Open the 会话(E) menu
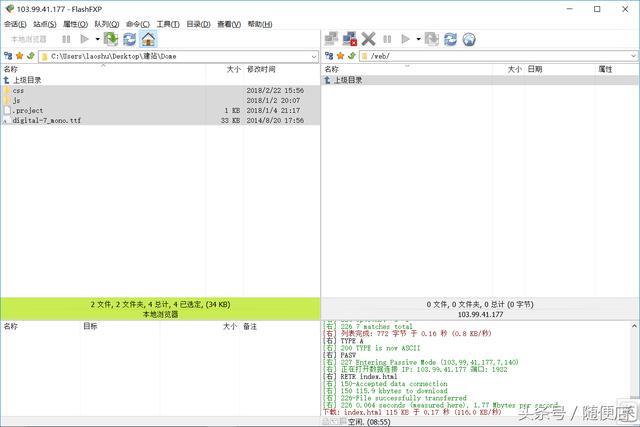This screenshot has height=427, width=640. coord(15,24)
